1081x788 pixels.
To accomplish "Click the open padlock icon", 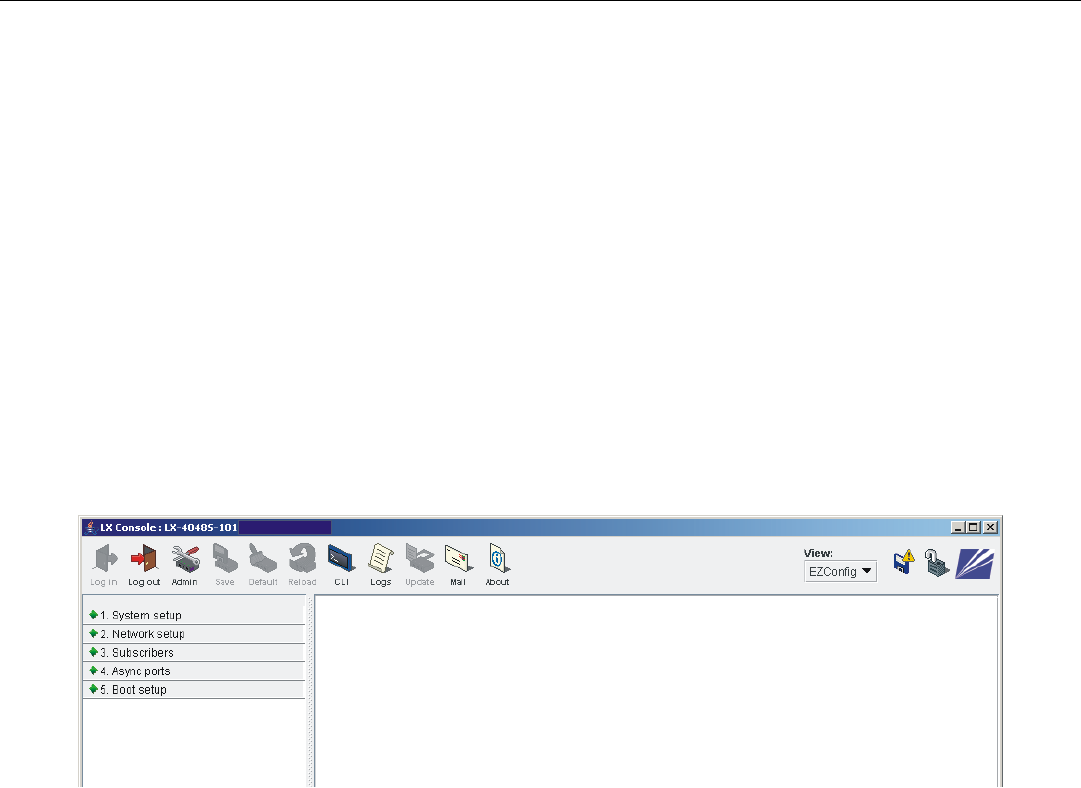I will click(936, 563).
